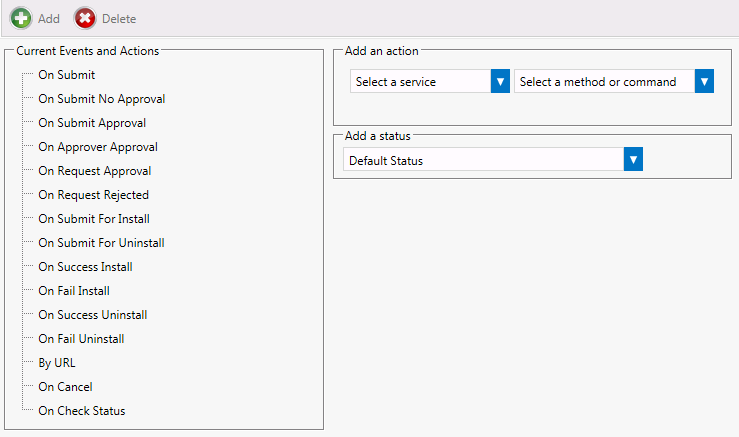Screen dimensions: 739x437
Task: Click the On Success Uninstall event
Action: pyautogui.click(x=92, y=315)
